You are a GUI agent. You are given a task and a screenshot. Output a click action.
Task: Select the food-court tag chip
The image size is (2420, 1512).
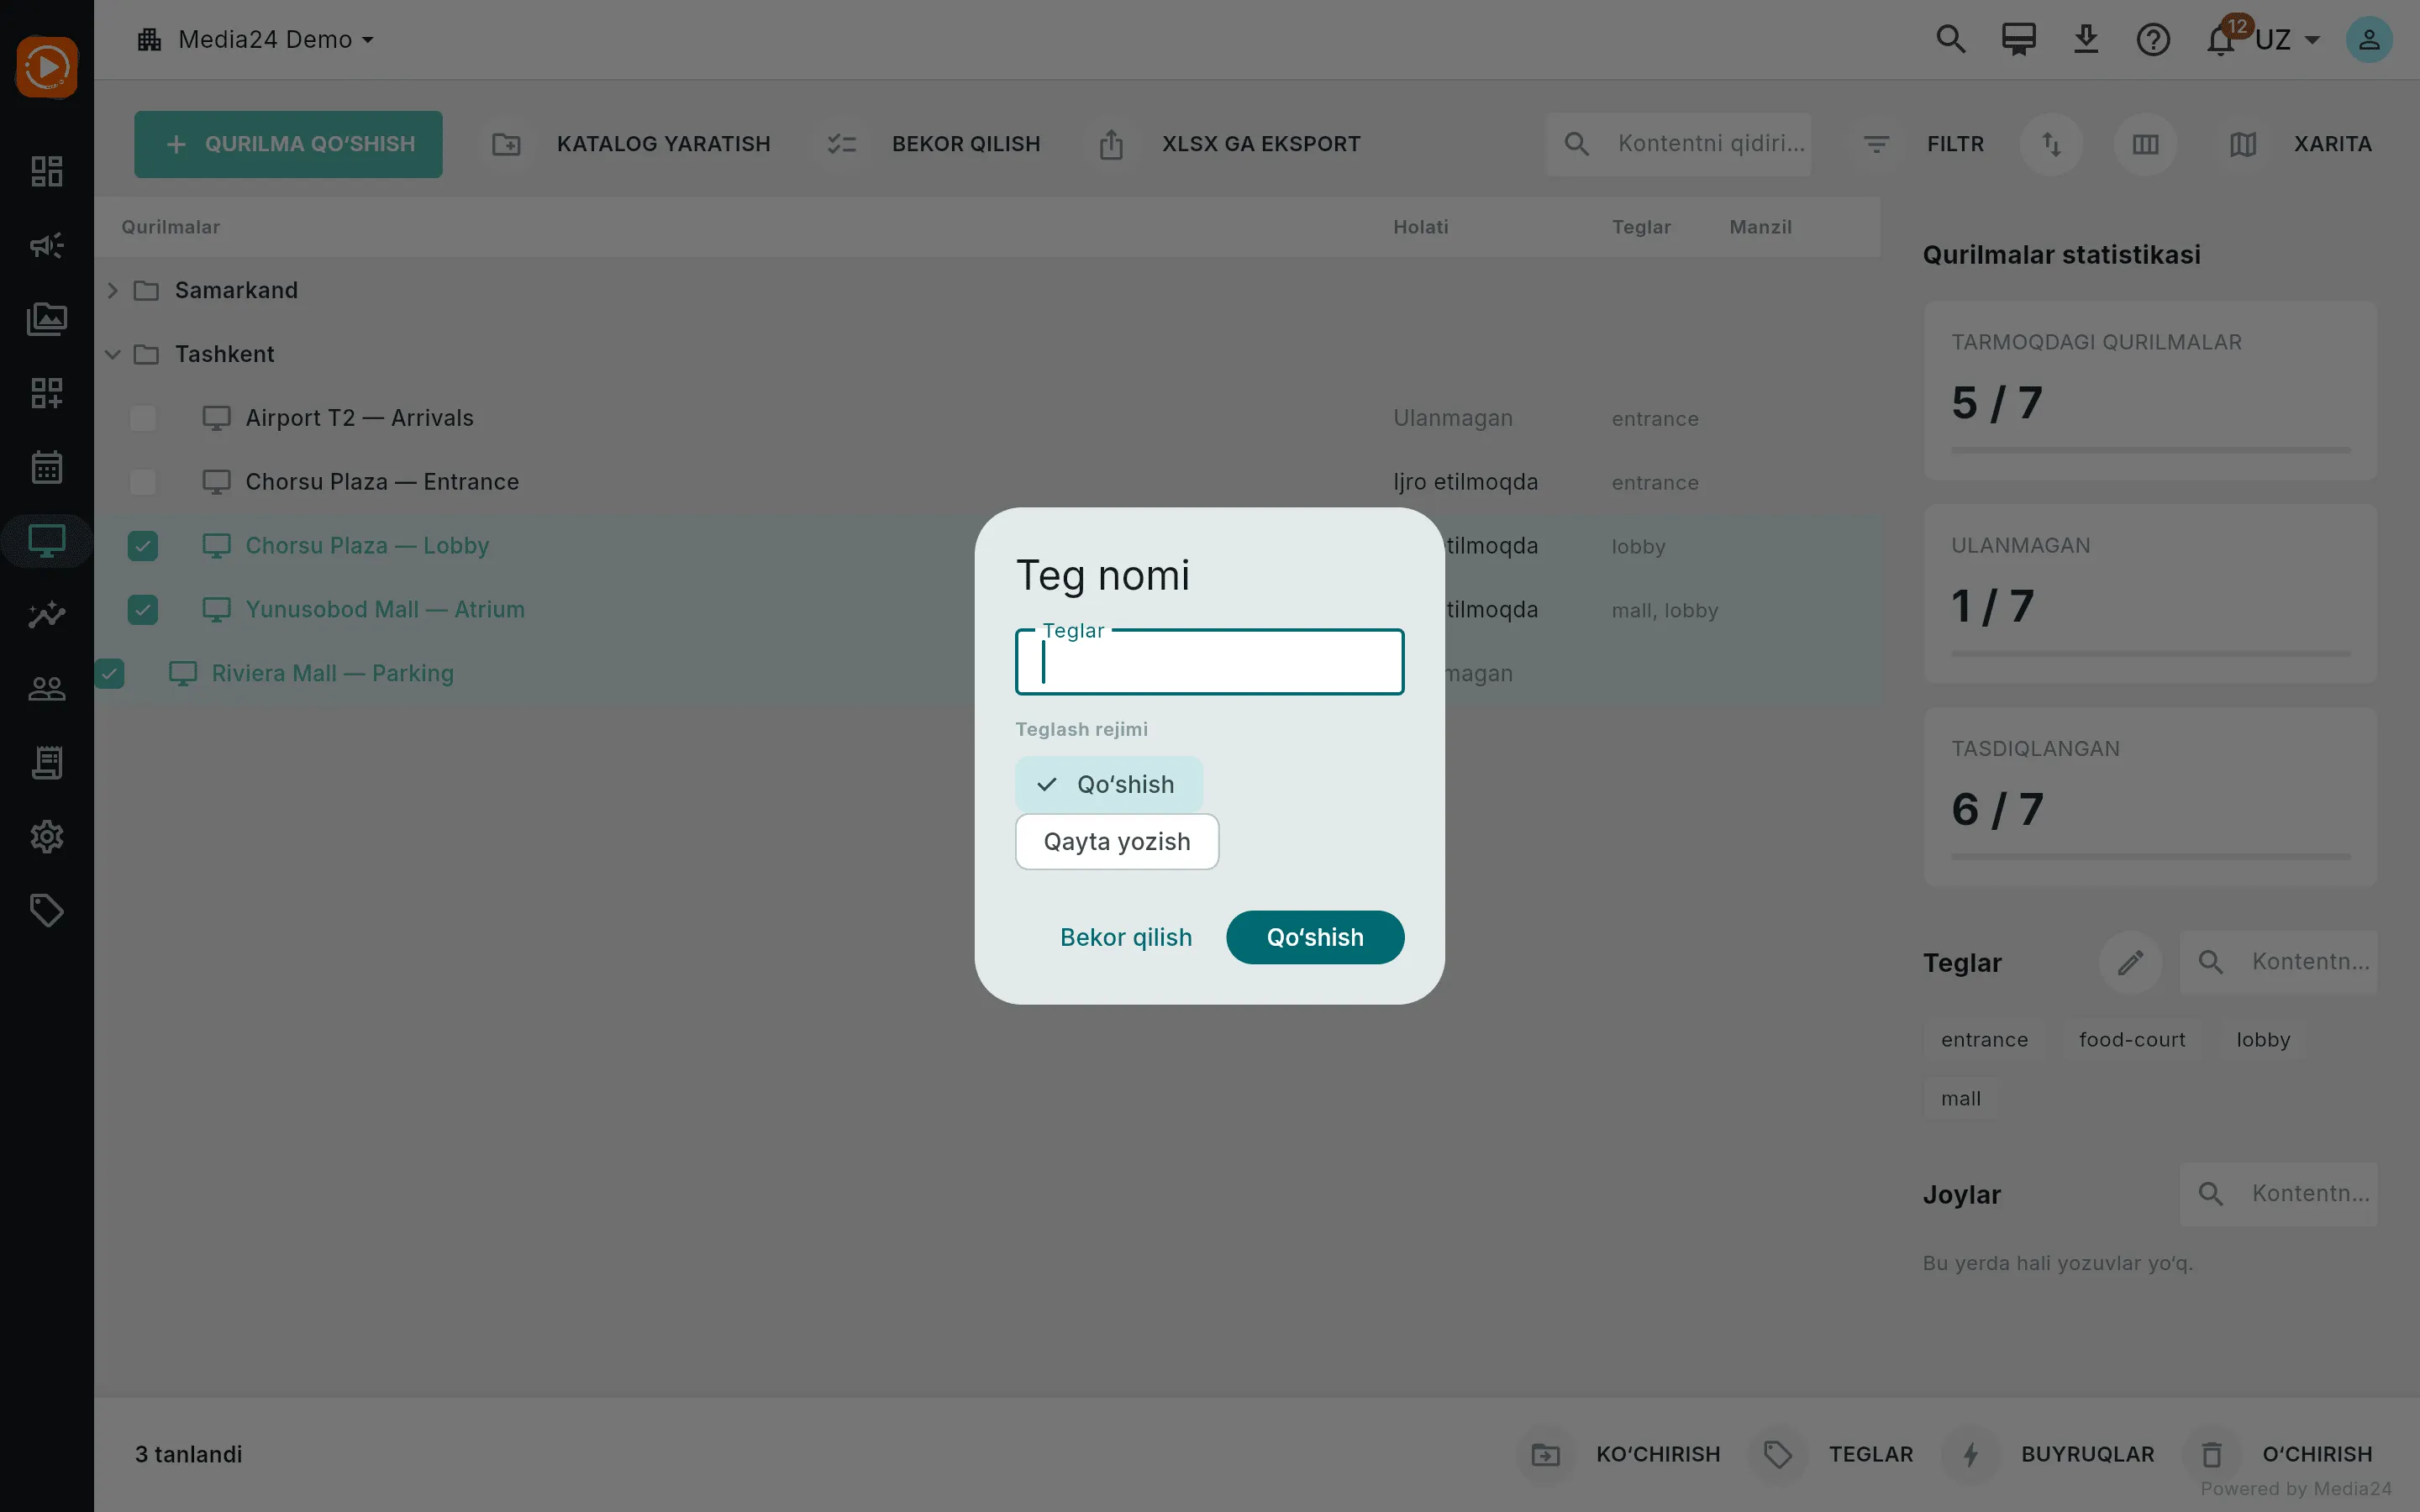(2132, 1040)
